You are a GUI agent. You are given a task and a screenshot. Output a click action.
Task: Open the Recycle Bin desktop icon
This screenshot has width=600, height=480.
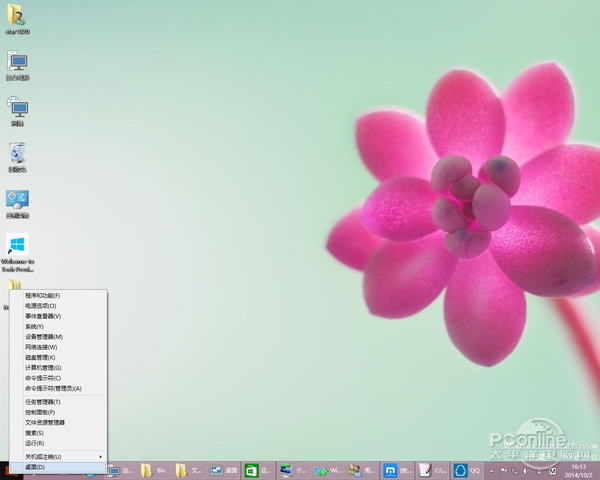17,153
